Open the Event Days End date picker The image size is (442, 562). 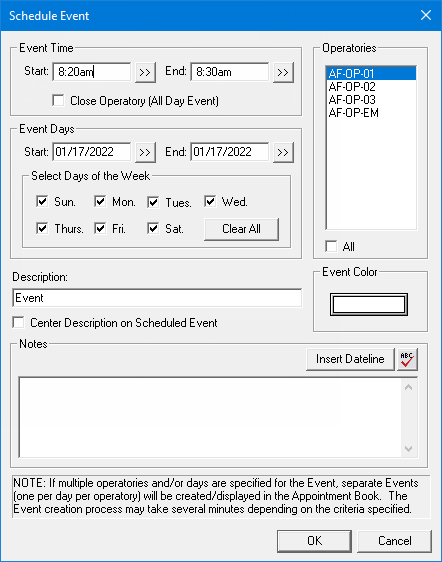283,152
